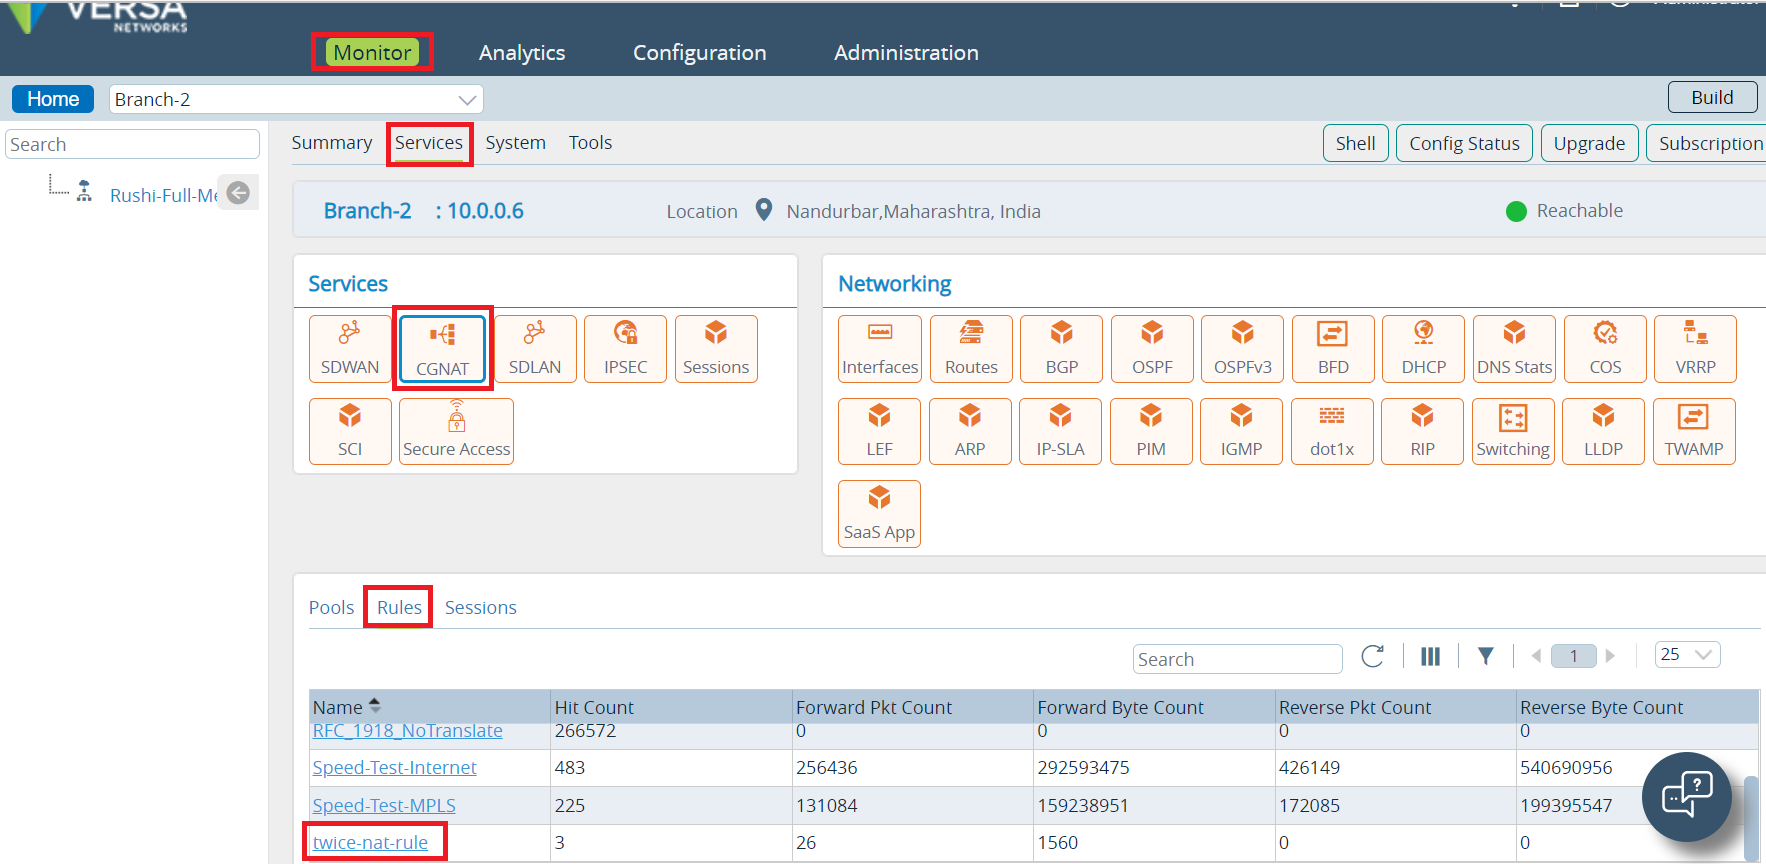Open the DHCP networking tile
The height and width of the screenshot is (864, 1766).
(1423, 349)
